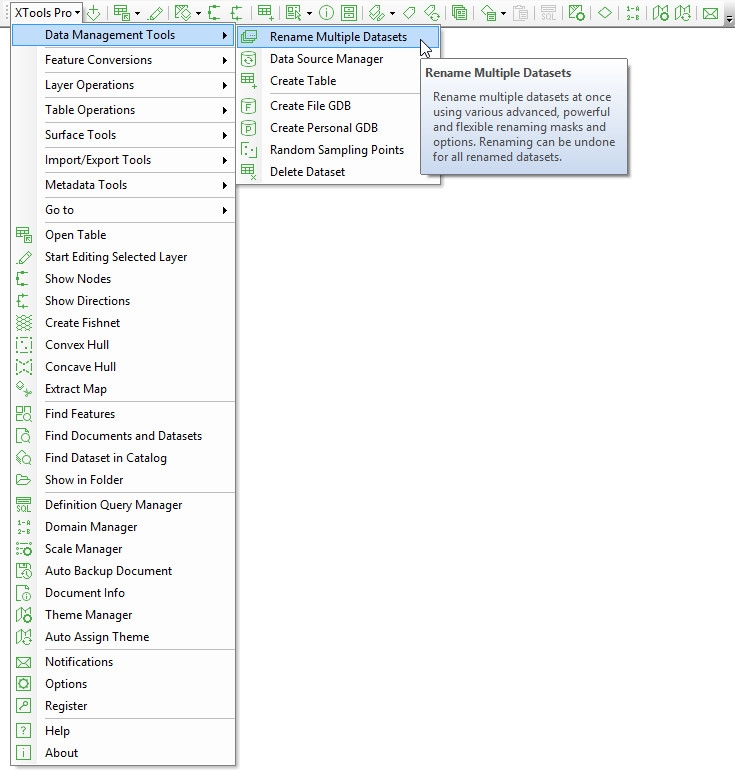The image size is (735, 770).
Task: Choose Create Personal GDB
Action: [338, 128]
